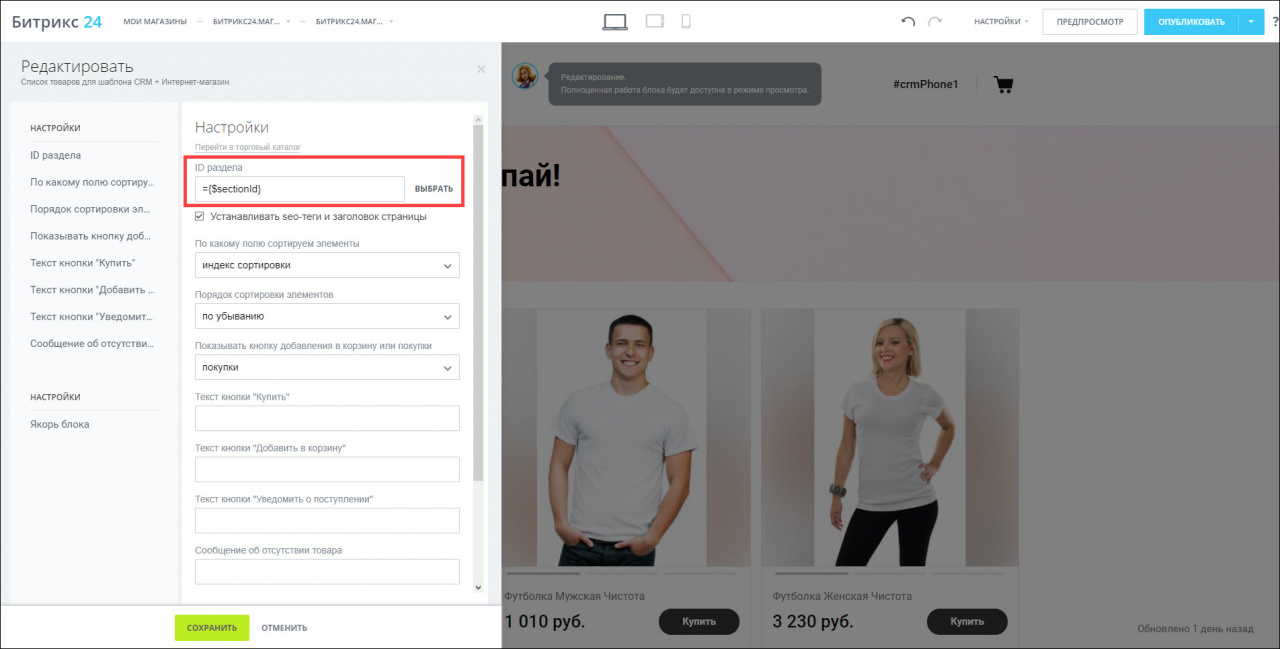Click men's T-shirt product image
Screen dimensions: 1280x649
coord(621,437)
